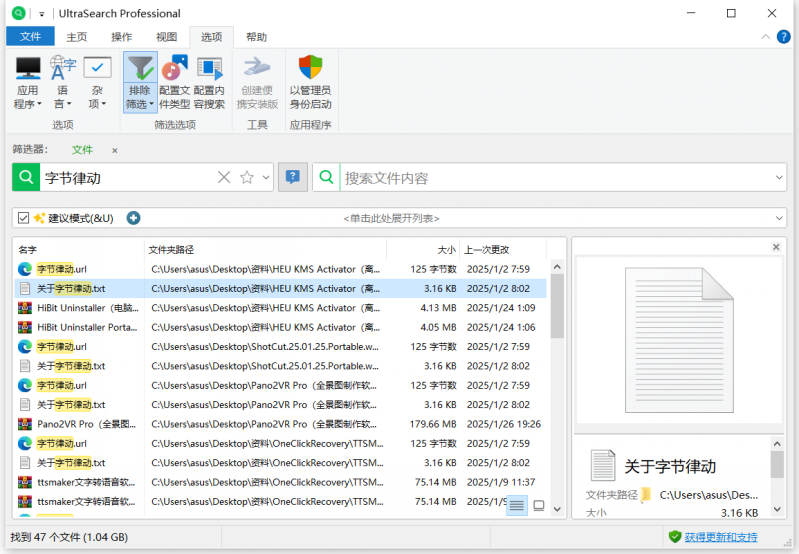Switch to details list view icon
The image size is (799, 554).
point(517,505)
